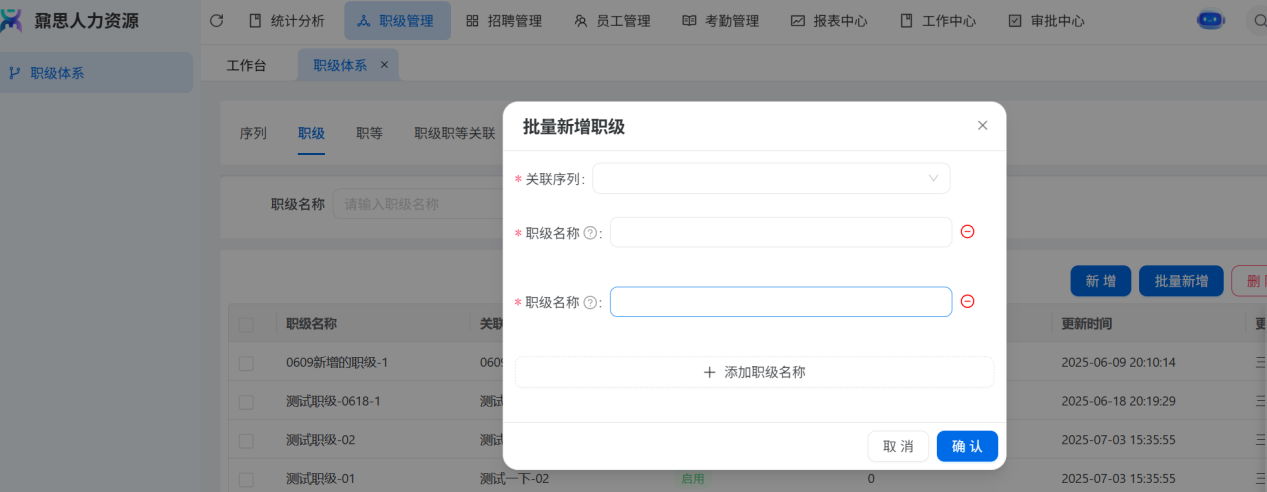Image resolution: width=1267 pixels, height=492 pixels.
Task: Close the 批量新增职级 dialog
Action: point(982,126)
